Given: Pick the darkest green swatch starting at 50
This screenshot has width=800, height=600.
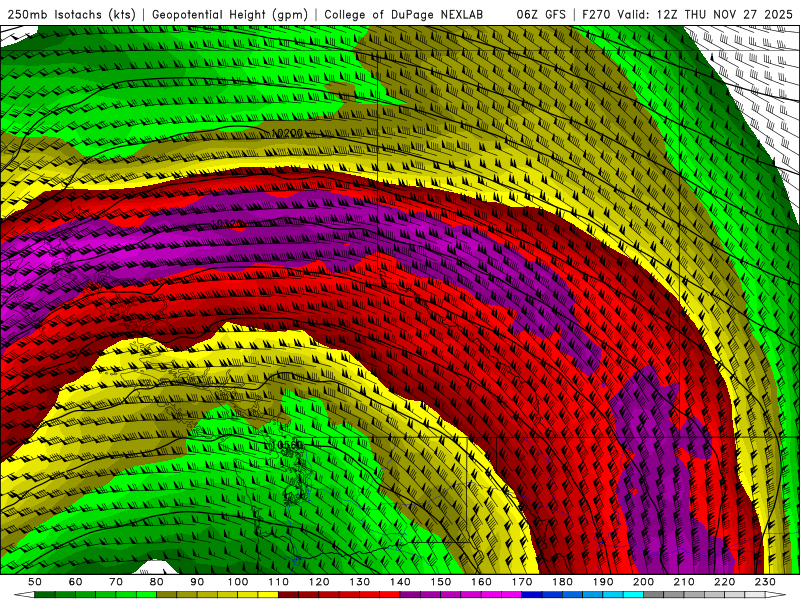Looking at the screenshot, I should click(44, 594).
